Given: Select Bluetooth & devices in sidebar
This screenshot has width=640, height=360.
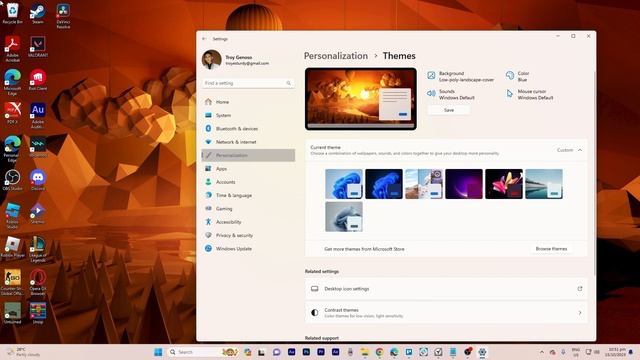Looking at the screenshot, I should coord(248,129).
